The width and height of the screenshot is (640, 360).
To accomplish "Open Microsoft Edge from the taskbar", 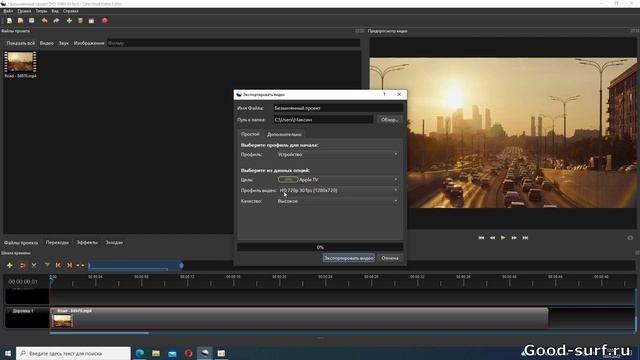I will click(140, 353).
